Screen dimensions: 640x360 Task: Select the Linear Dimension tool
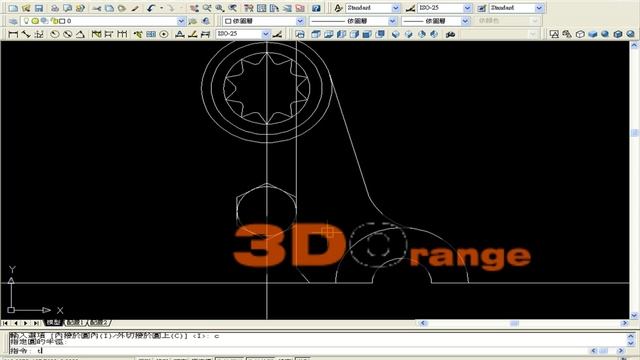[13, 34]
